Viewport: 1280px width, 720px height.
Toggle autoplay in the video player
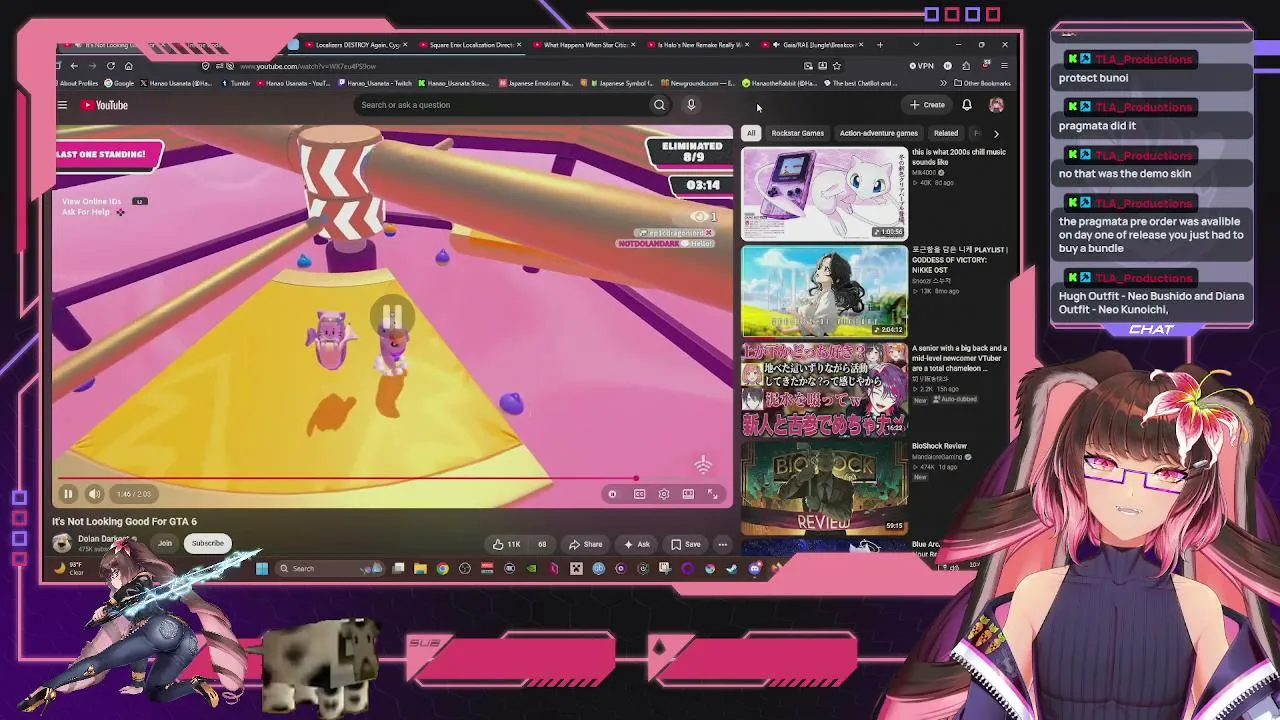[x=613, y=494]
